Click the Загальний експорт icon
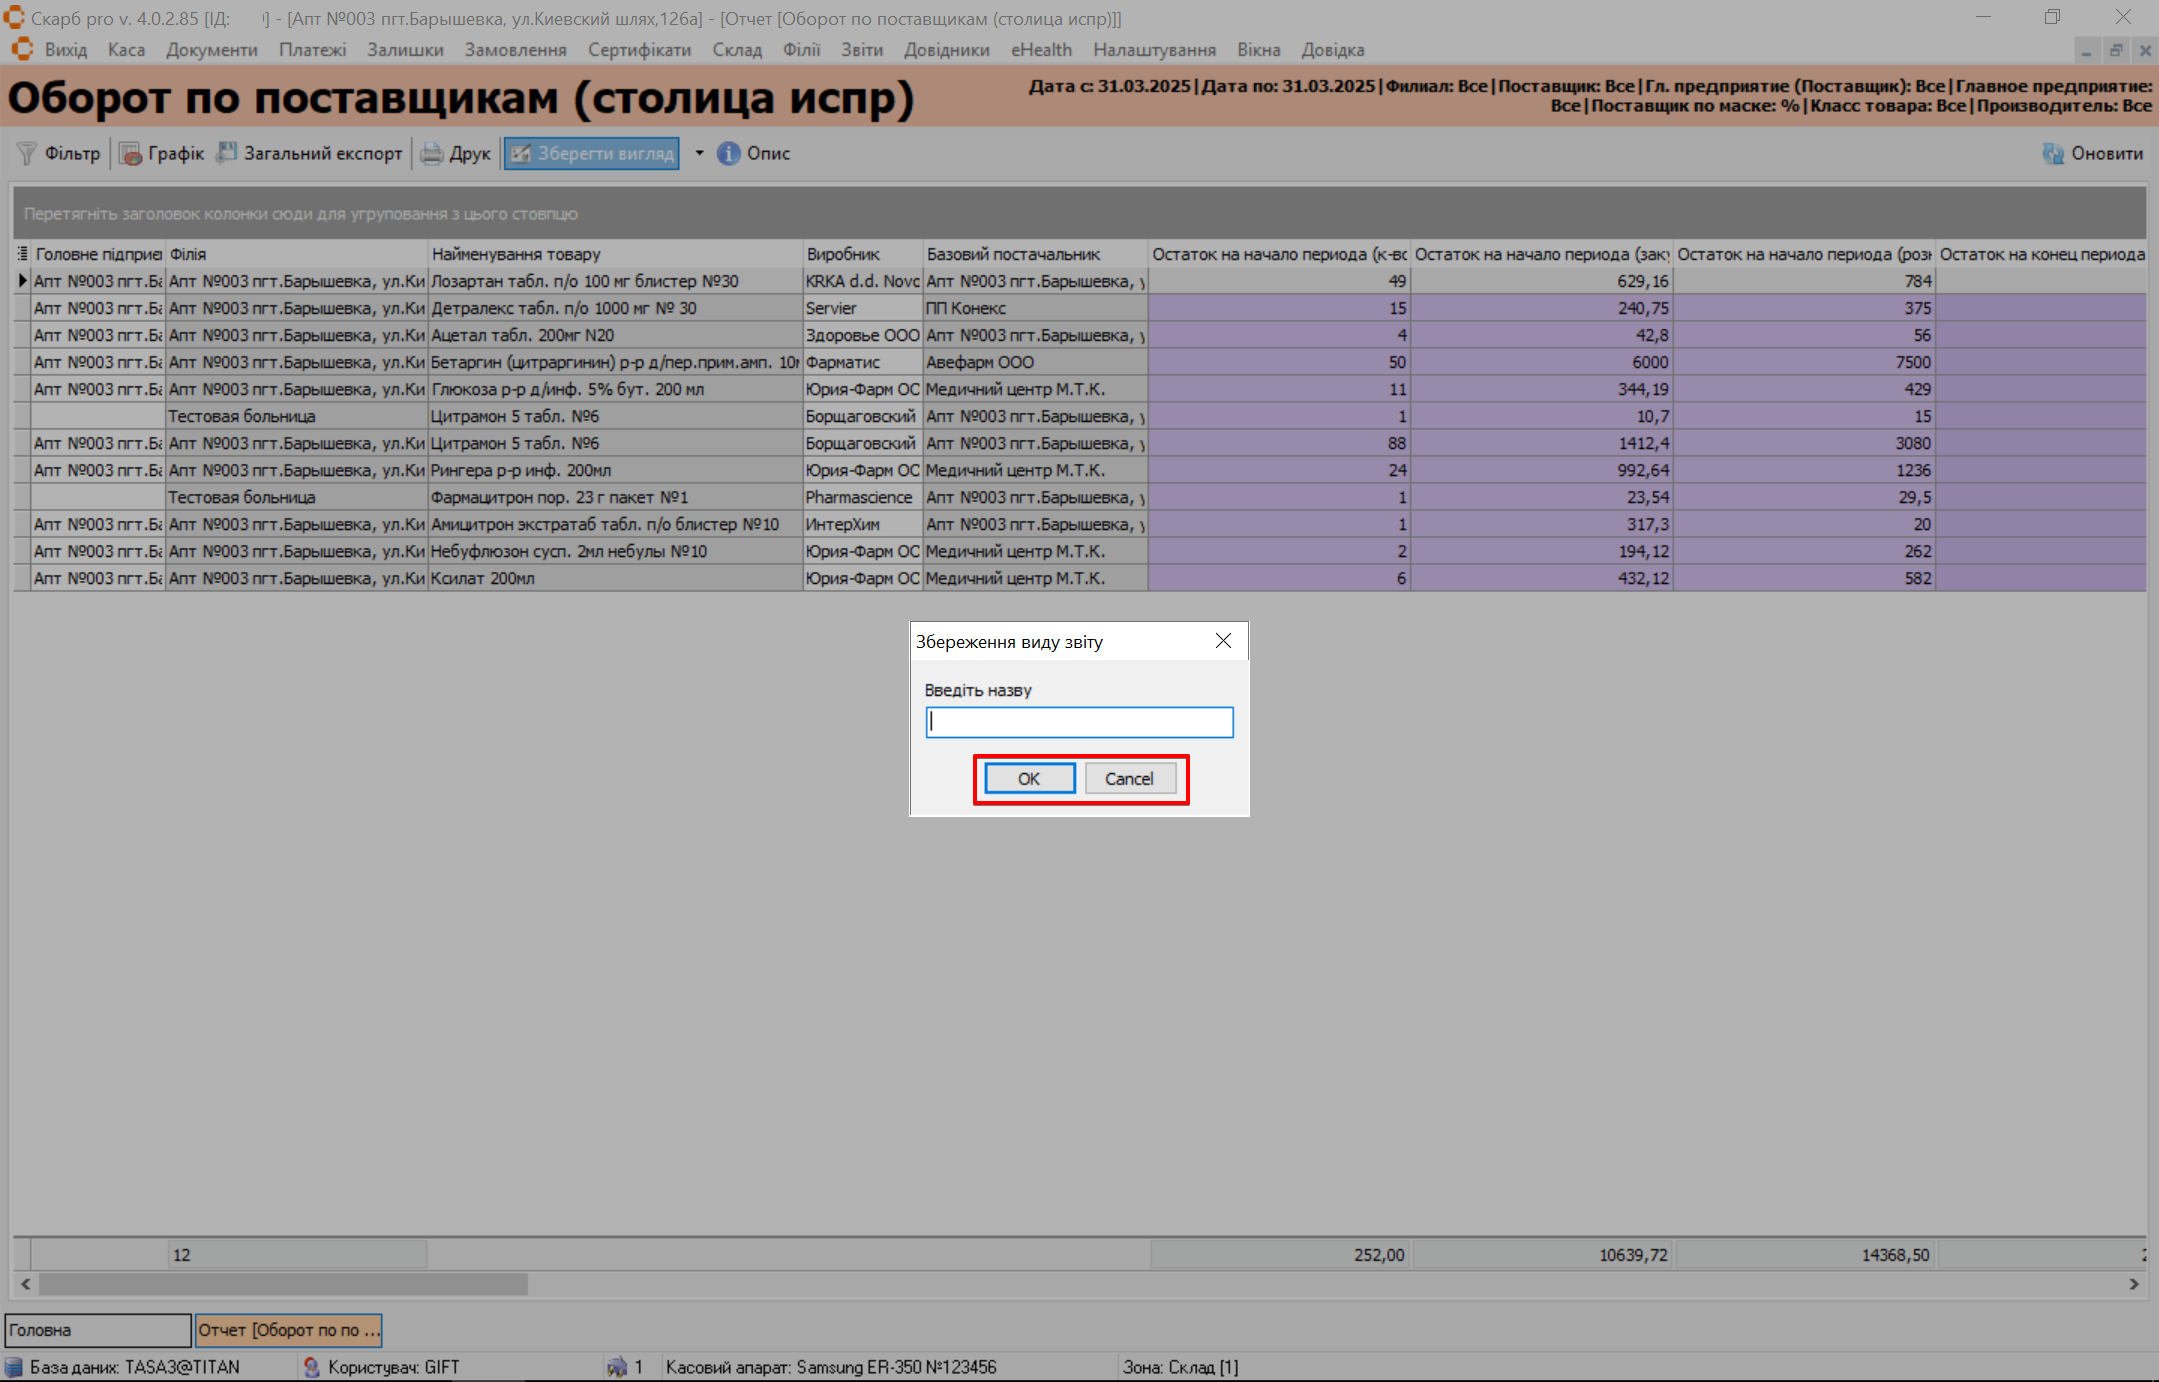 click(227, 153)
